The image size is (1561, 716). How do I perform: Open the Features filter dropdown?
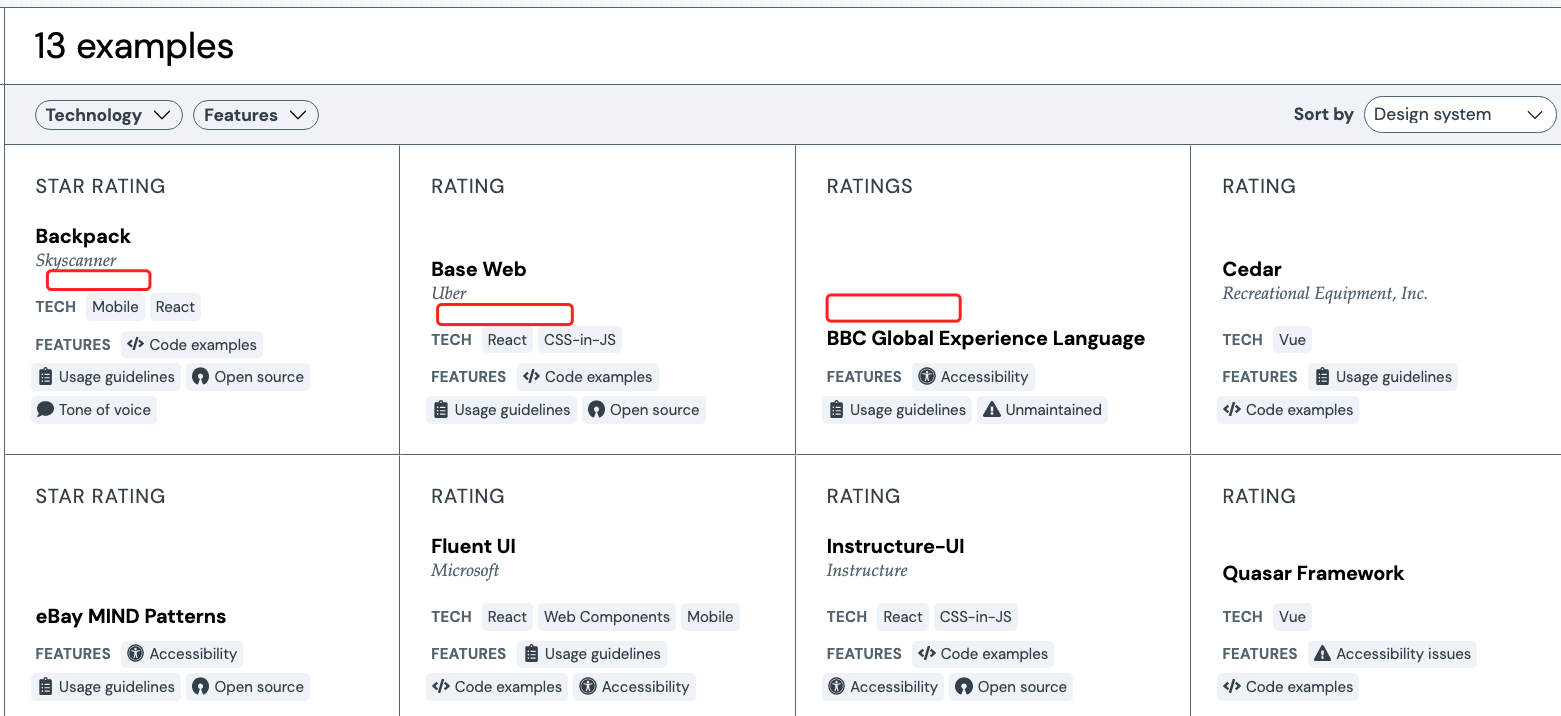pos(256,115)
